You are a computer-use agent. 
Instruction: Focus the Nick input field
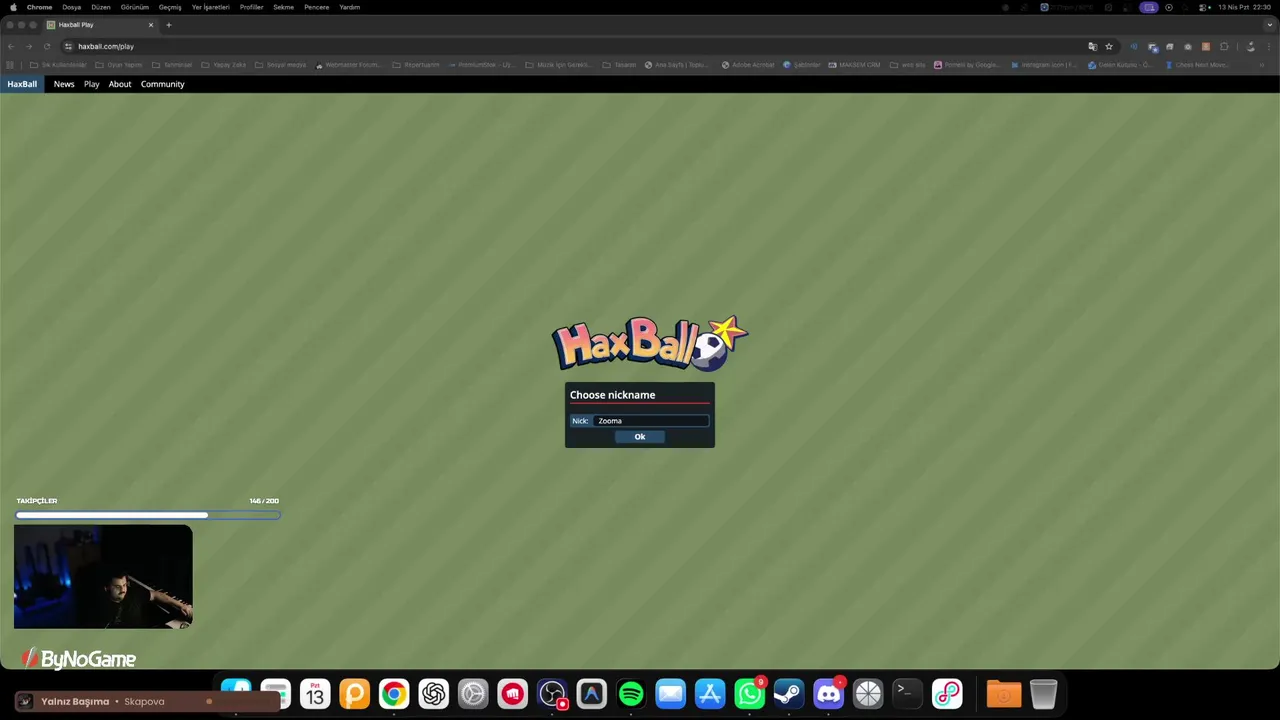point(651,421)
